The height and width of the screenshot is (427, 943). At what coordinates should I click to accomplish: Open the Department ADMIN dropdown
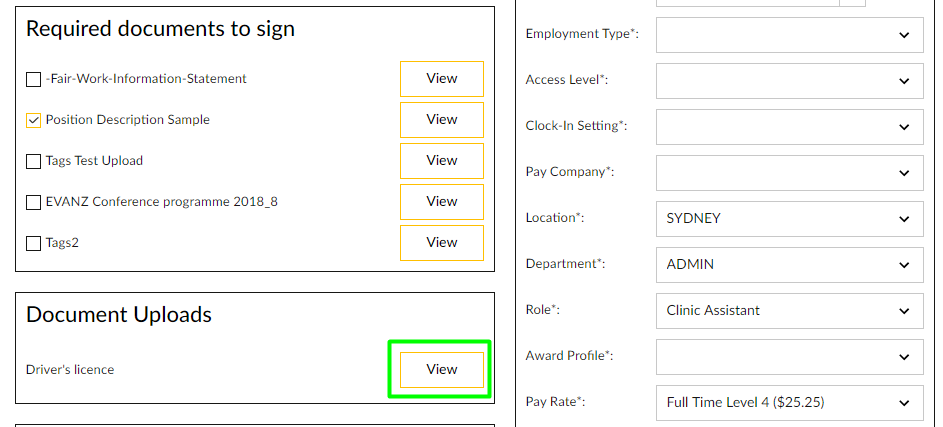tap(789, 265)
